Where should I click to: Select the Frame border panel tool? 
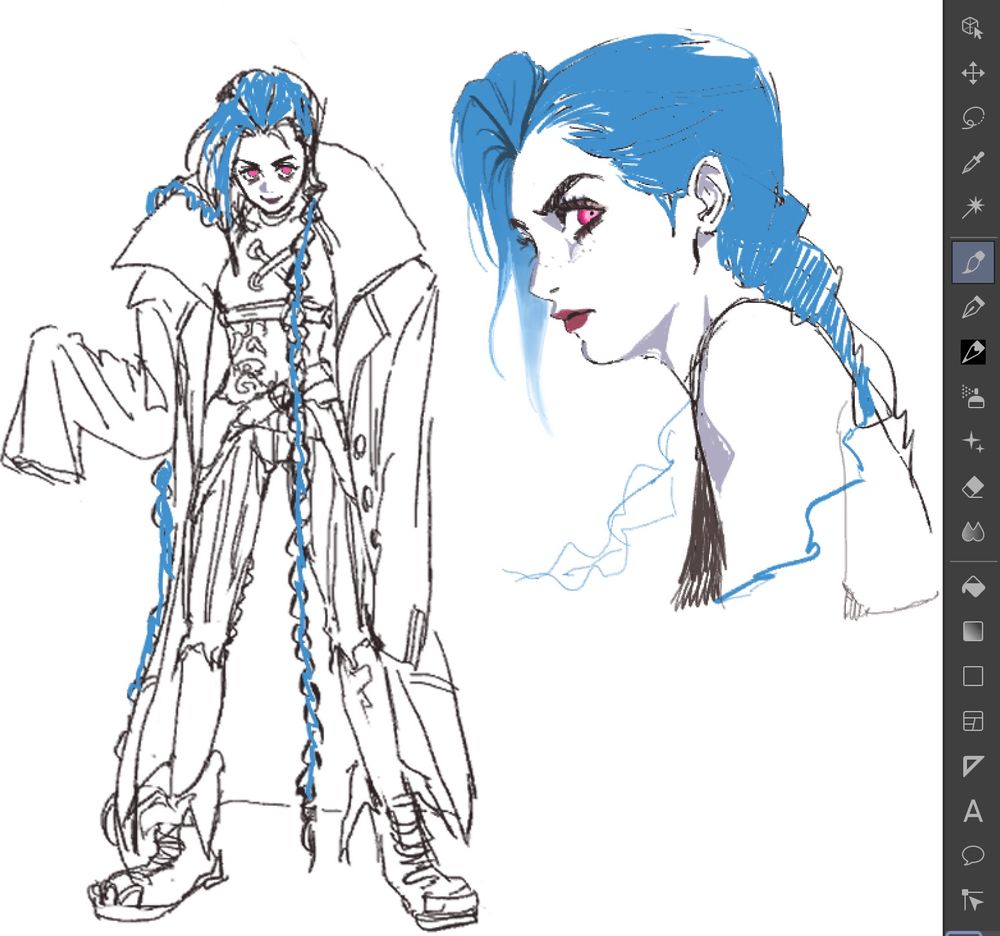pos(972,721)
